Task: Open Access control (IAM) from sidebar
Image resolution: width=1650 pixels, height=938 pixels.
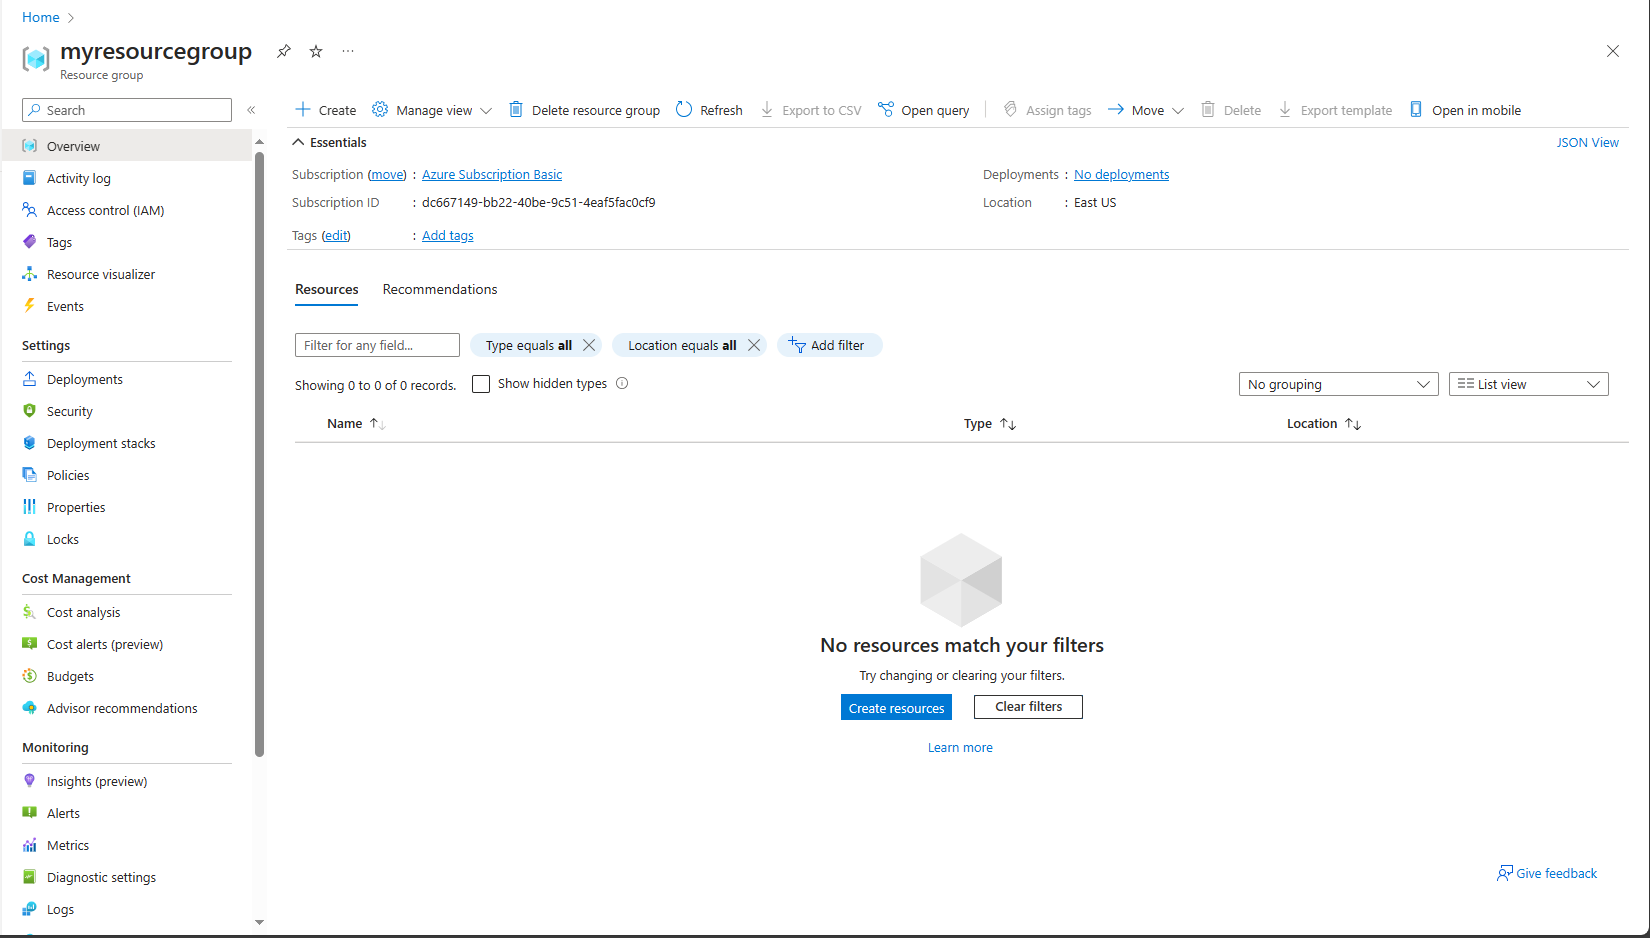Action: click(105, 210)
